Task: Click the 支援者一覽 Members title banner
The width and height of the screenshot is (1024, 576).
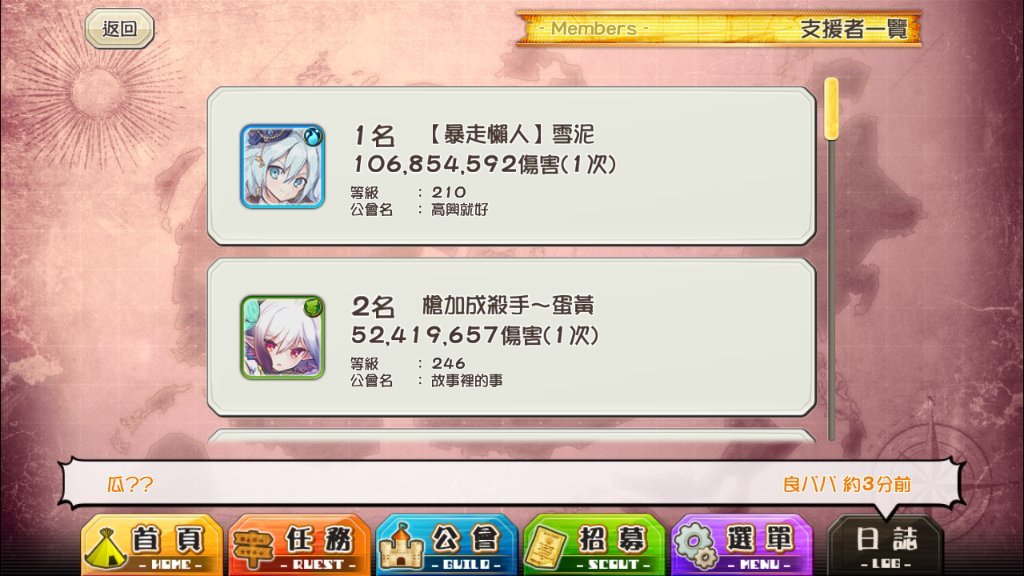Action: [x=718, y=28]
